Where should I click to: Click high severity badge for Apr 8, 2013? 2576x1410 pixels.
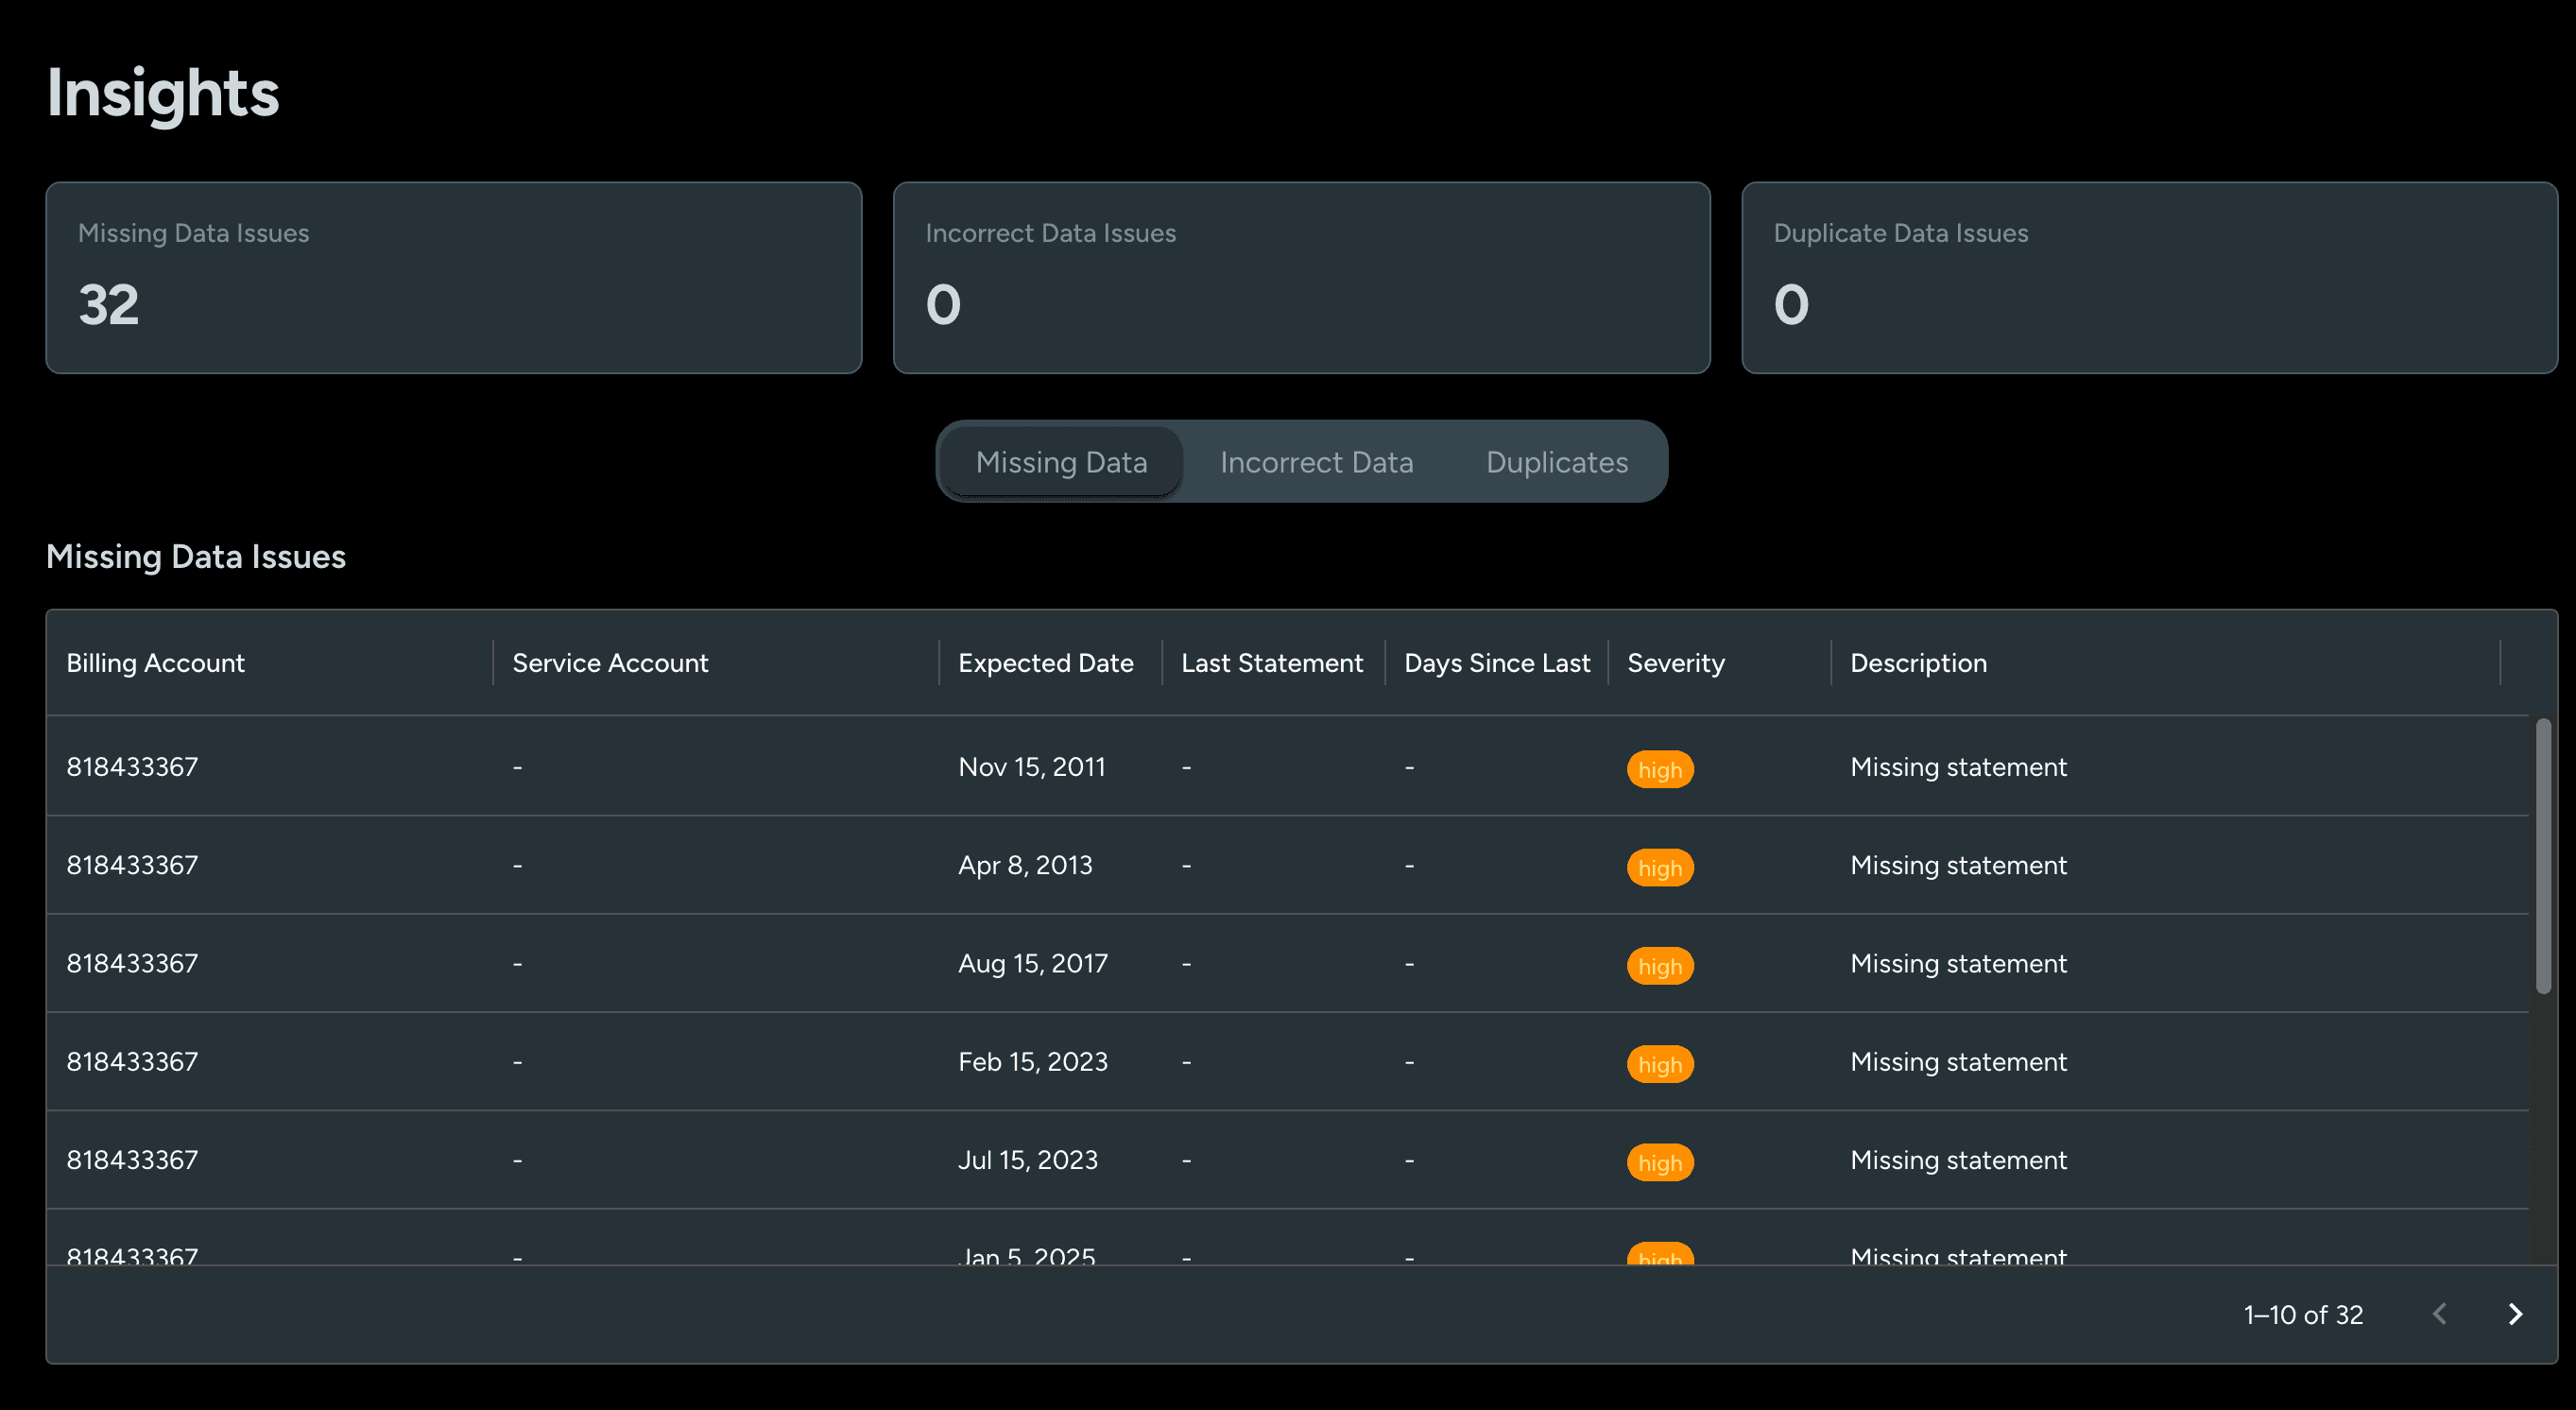pyautogui.click(x=1659, y=867)
